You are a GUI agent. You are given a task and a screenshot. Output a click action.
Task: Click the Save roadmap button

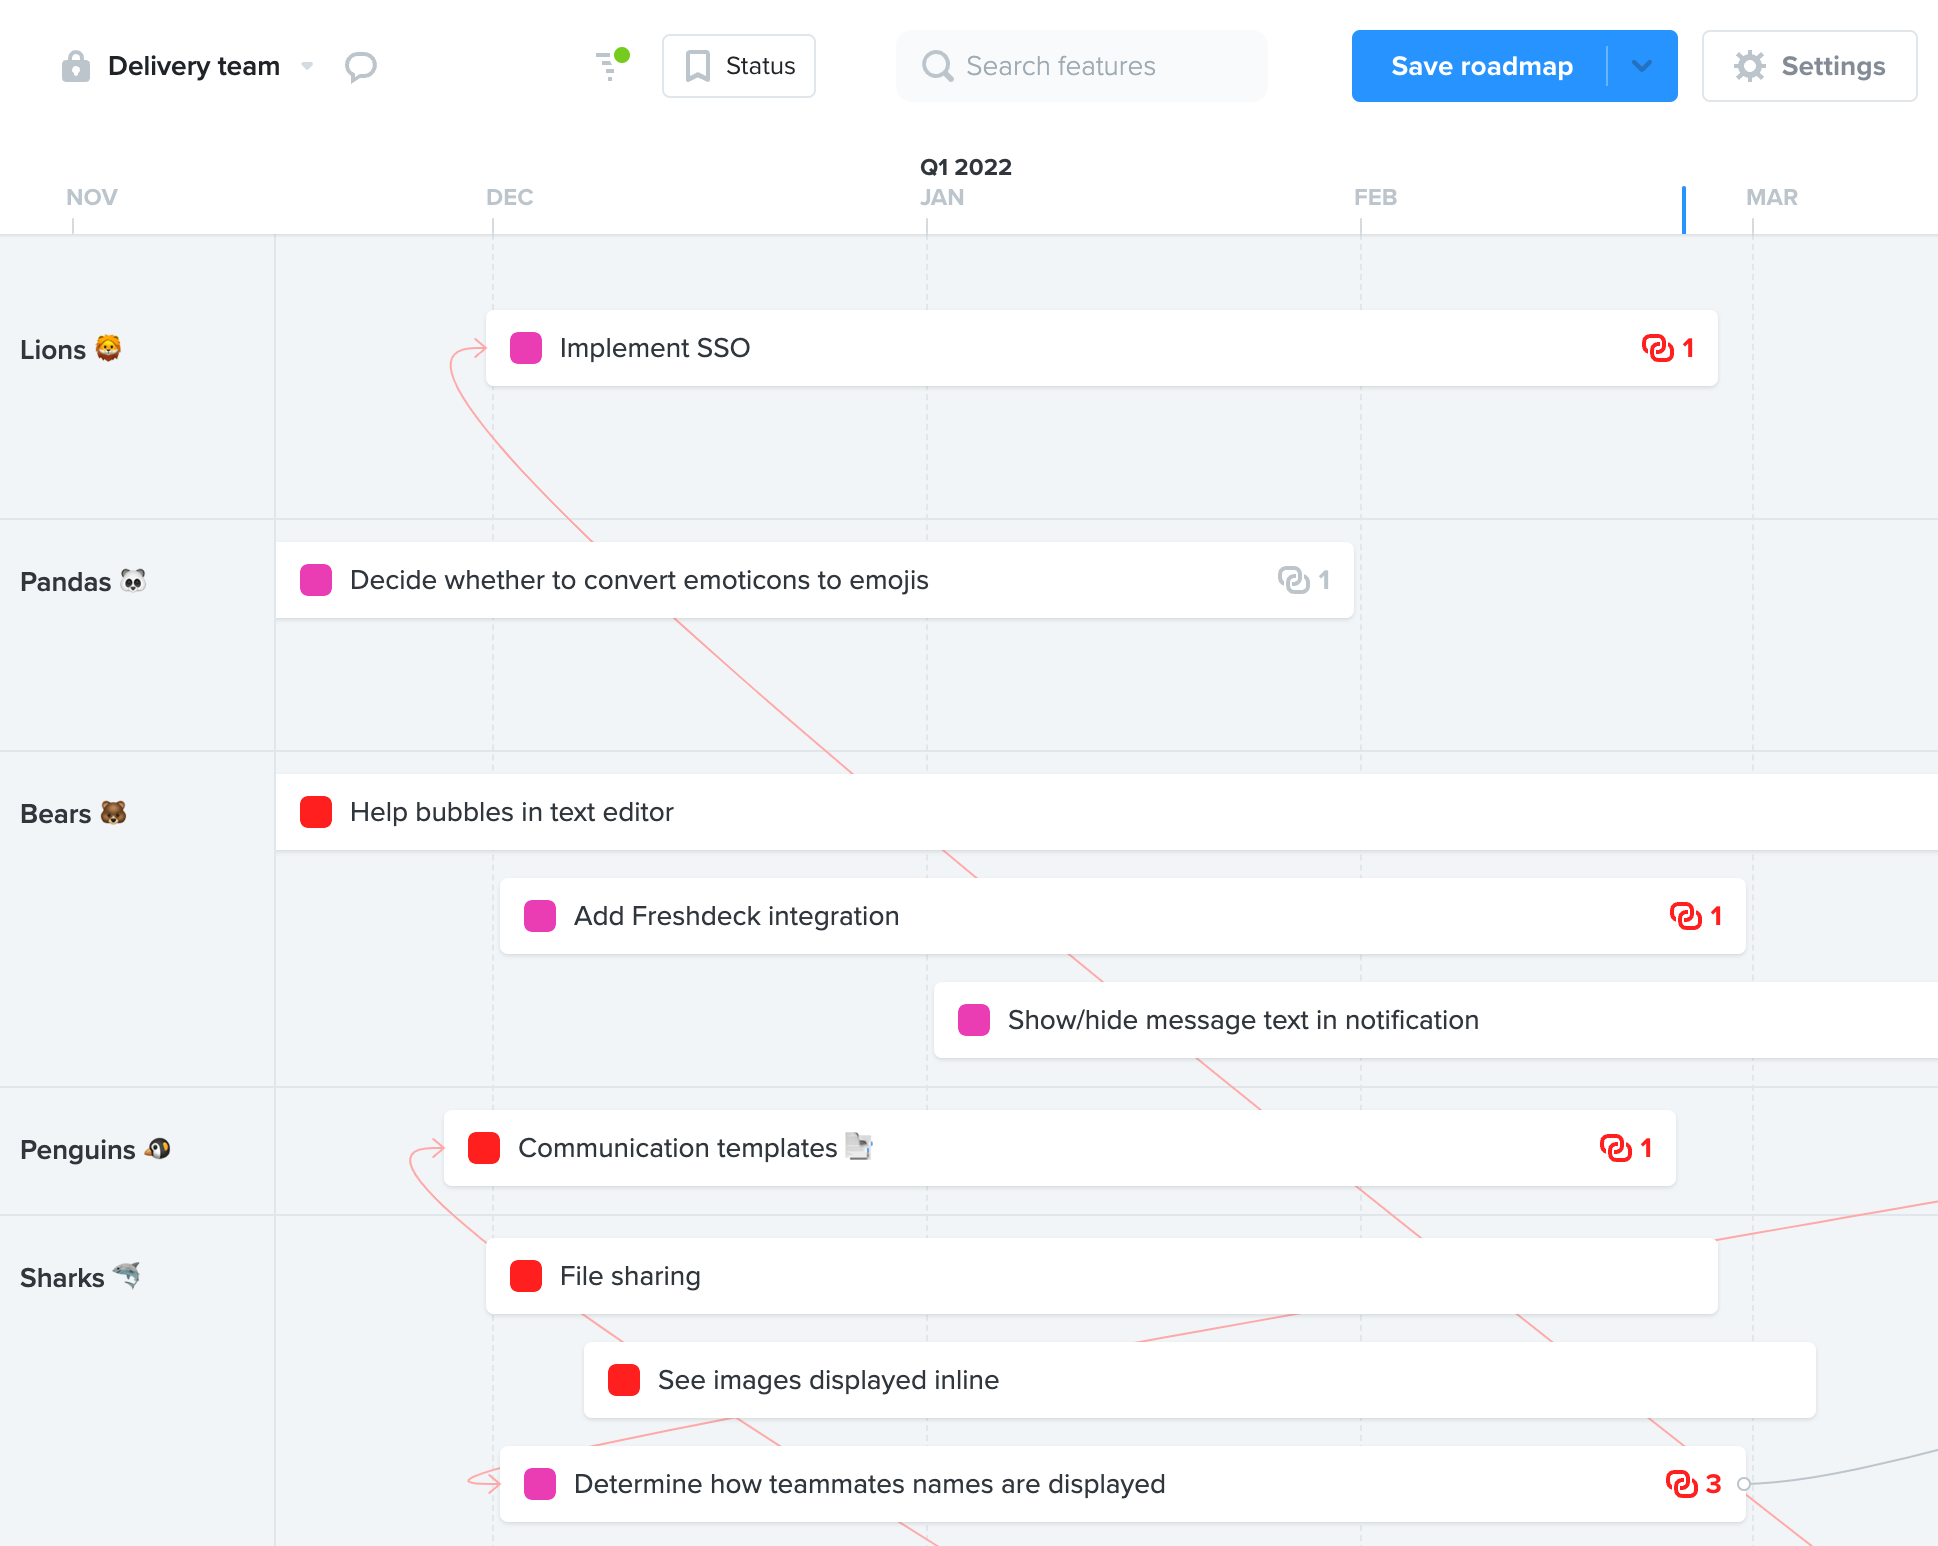(x=1481, y=66)
